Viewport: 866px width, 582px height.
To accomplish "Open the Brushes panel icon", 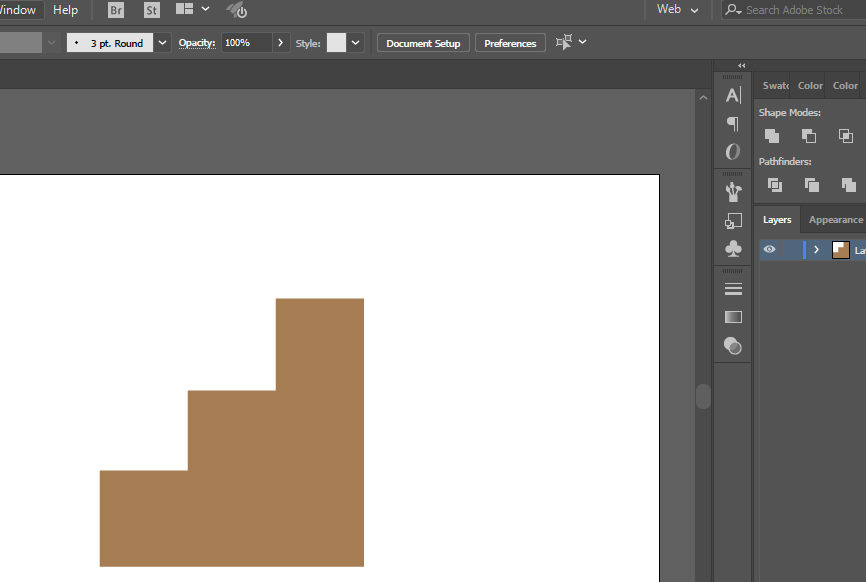I will [x=733, y=190].
